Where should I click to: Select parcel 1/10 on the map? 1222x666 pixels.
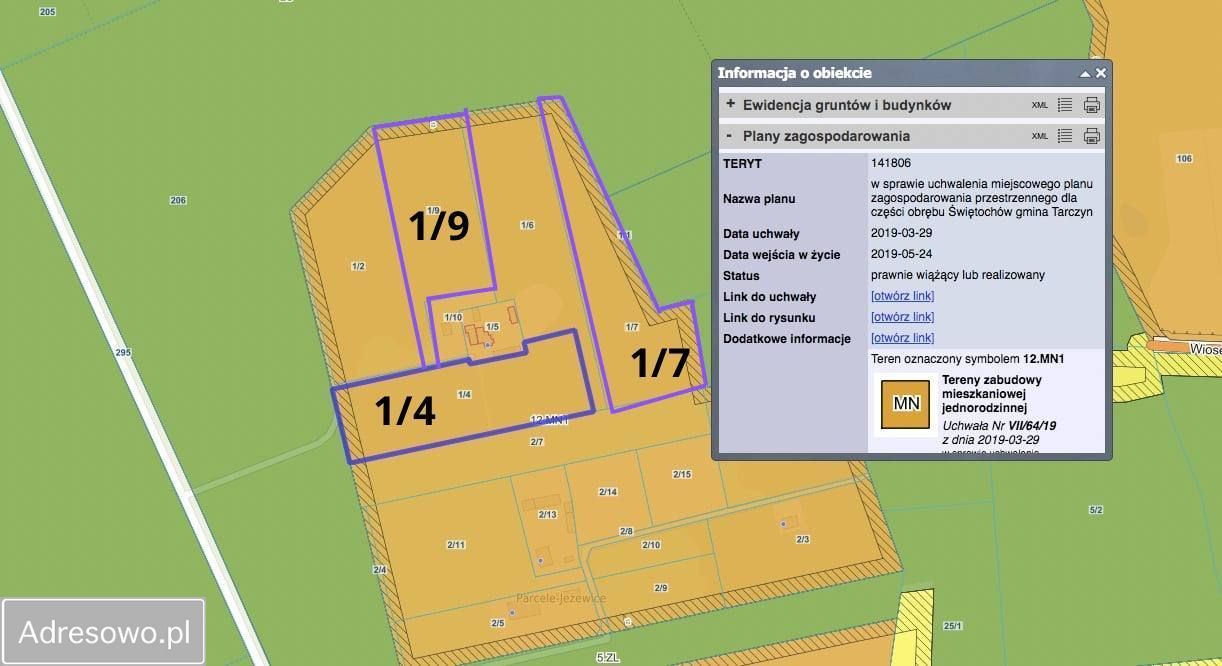(x=453, y=318)
